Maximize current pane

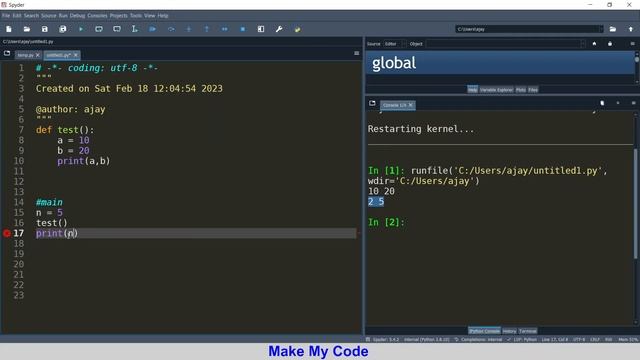[x=261, y=29]
